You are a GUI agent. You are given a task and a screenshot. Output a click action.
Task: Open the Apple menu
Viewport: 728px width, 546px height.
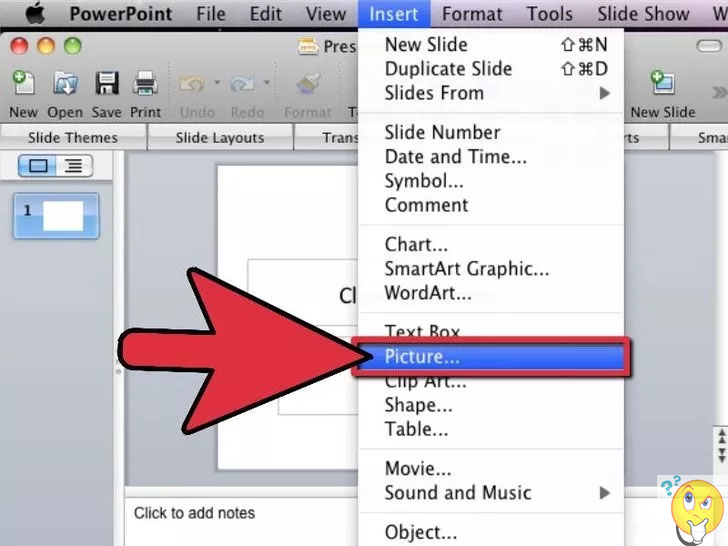pyautogui.click(x=35, y=13)
